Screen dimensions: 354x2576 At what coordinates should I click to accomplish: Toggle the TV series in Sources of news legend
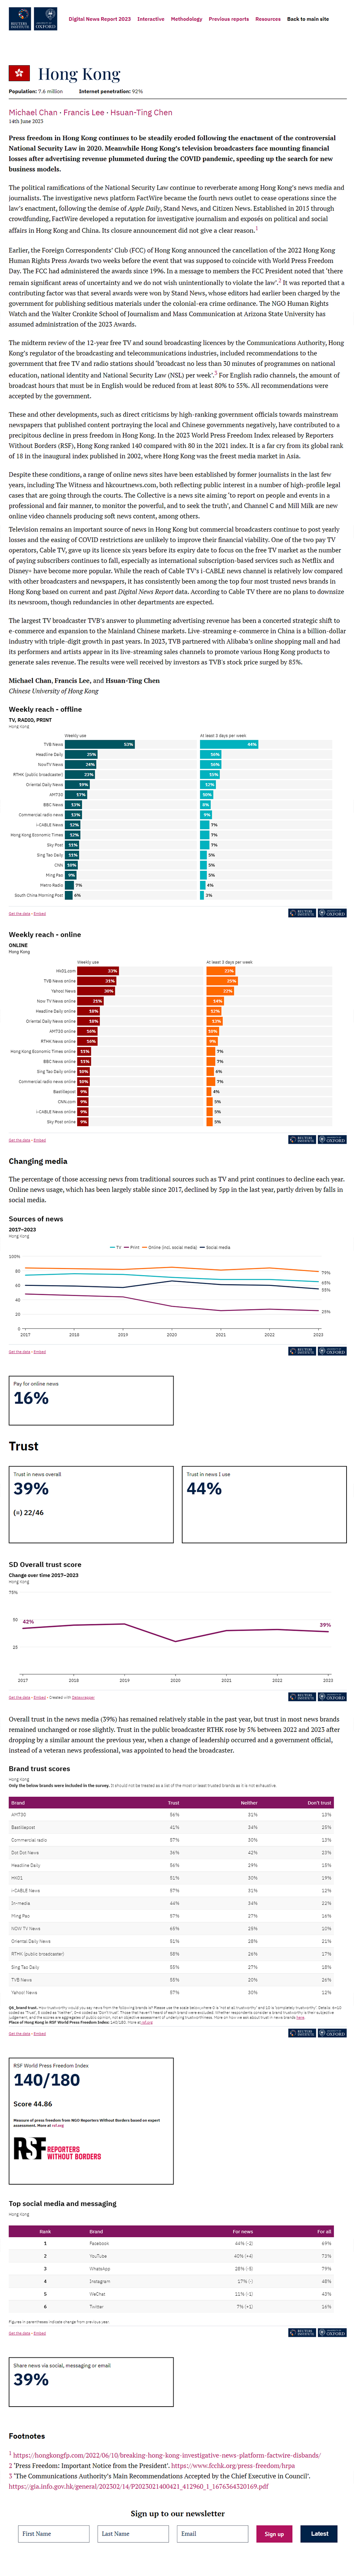[x=117, y=1247]
